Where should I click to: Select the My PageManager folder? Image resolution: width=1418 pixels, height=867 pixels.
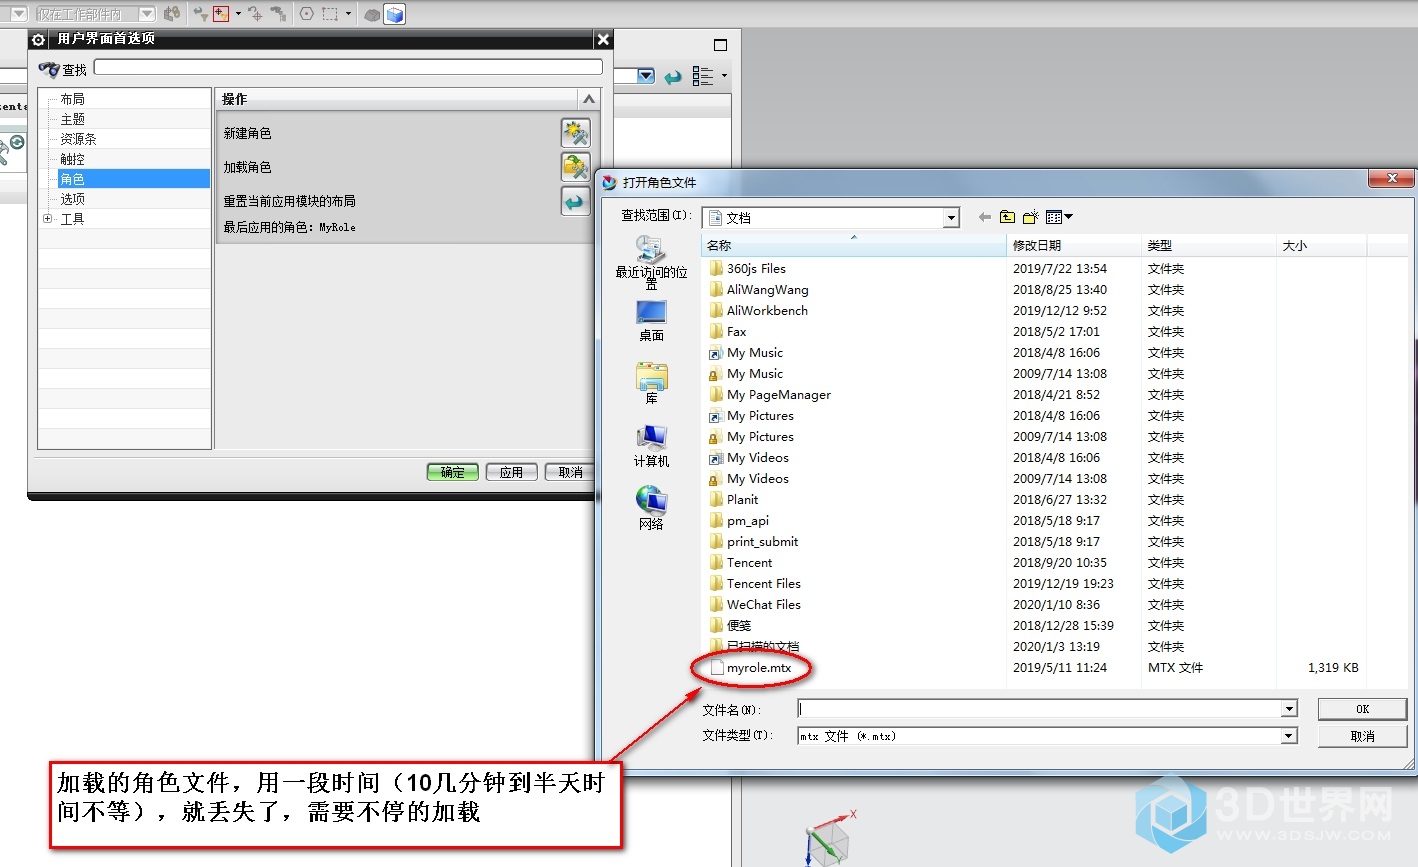coord(778,395)
